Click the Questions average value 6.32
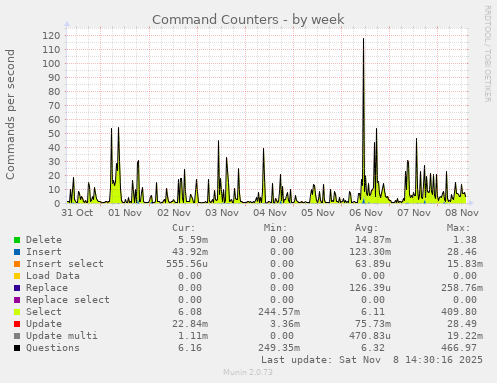The image size is (497, 383). tap(373, 348)
